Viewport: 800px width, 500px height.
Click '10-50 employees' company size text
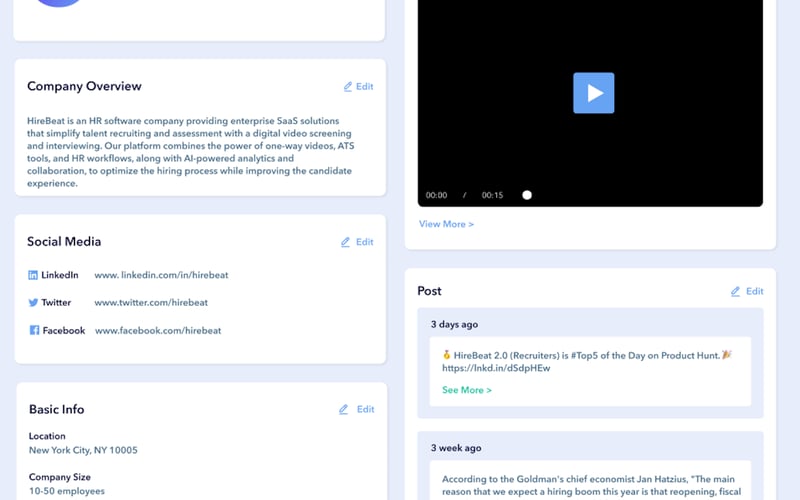tap(67, 491)
